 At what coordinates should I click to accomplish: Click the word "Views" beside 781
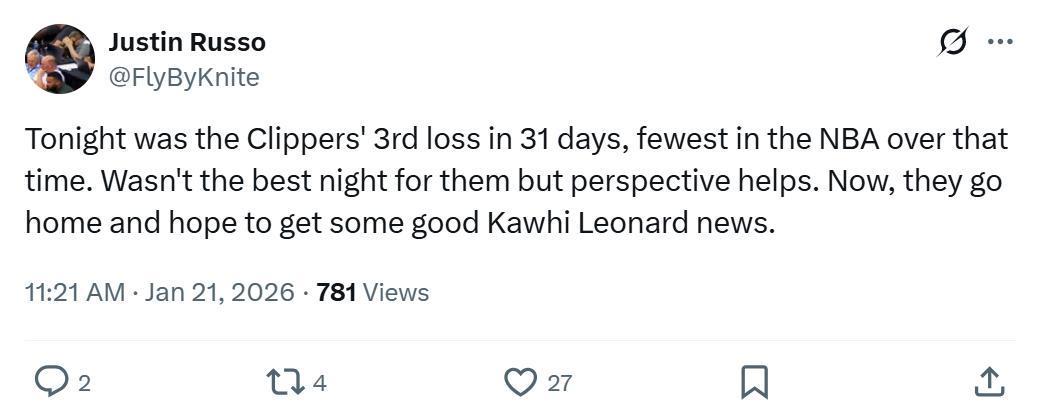pyautogui.click(x=395, y=292)
